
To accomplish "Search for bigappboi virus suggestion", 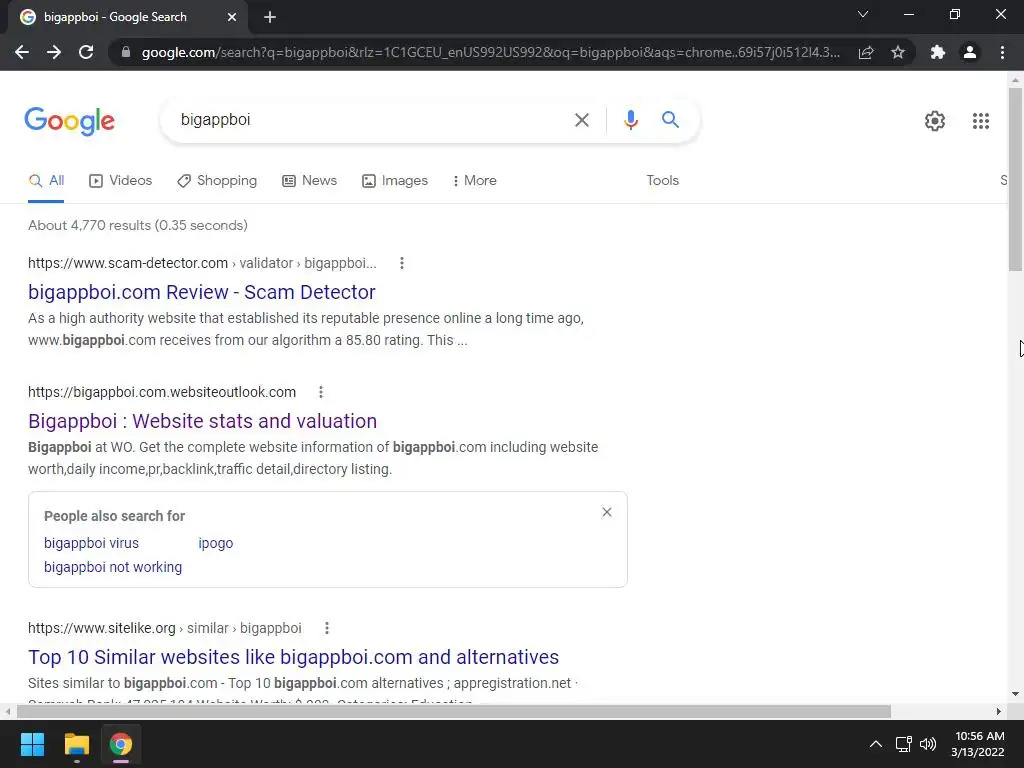I will [x=91, y=543].
